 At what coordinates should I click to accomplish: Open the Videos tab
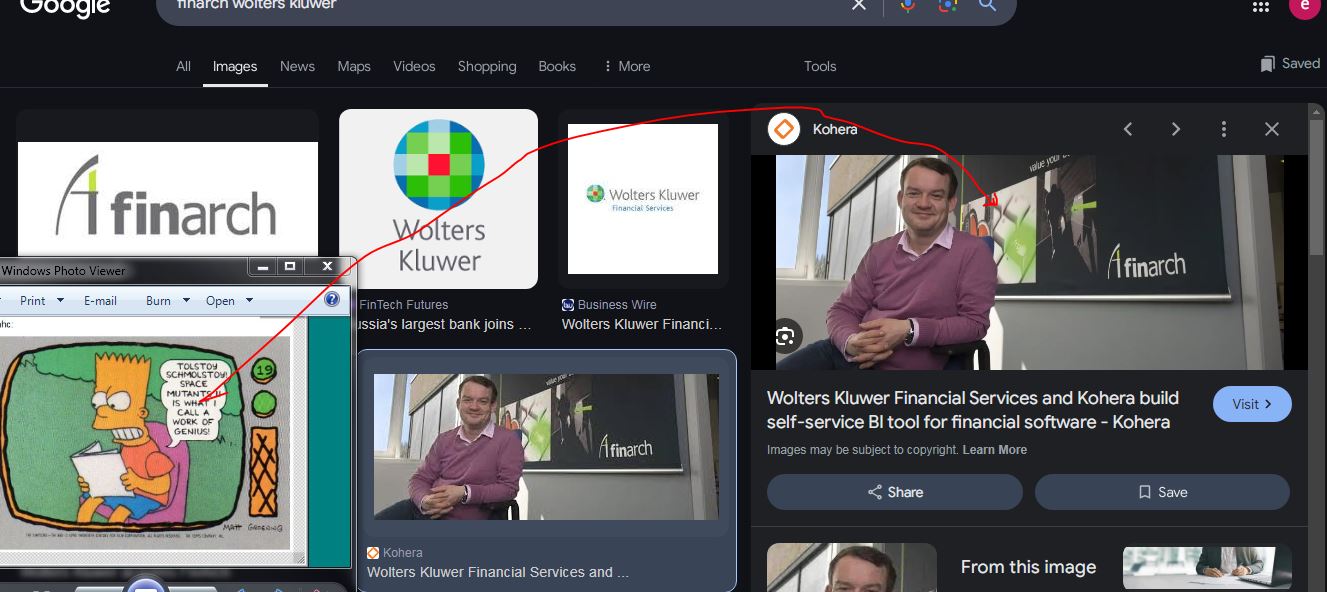pos(414,66)
